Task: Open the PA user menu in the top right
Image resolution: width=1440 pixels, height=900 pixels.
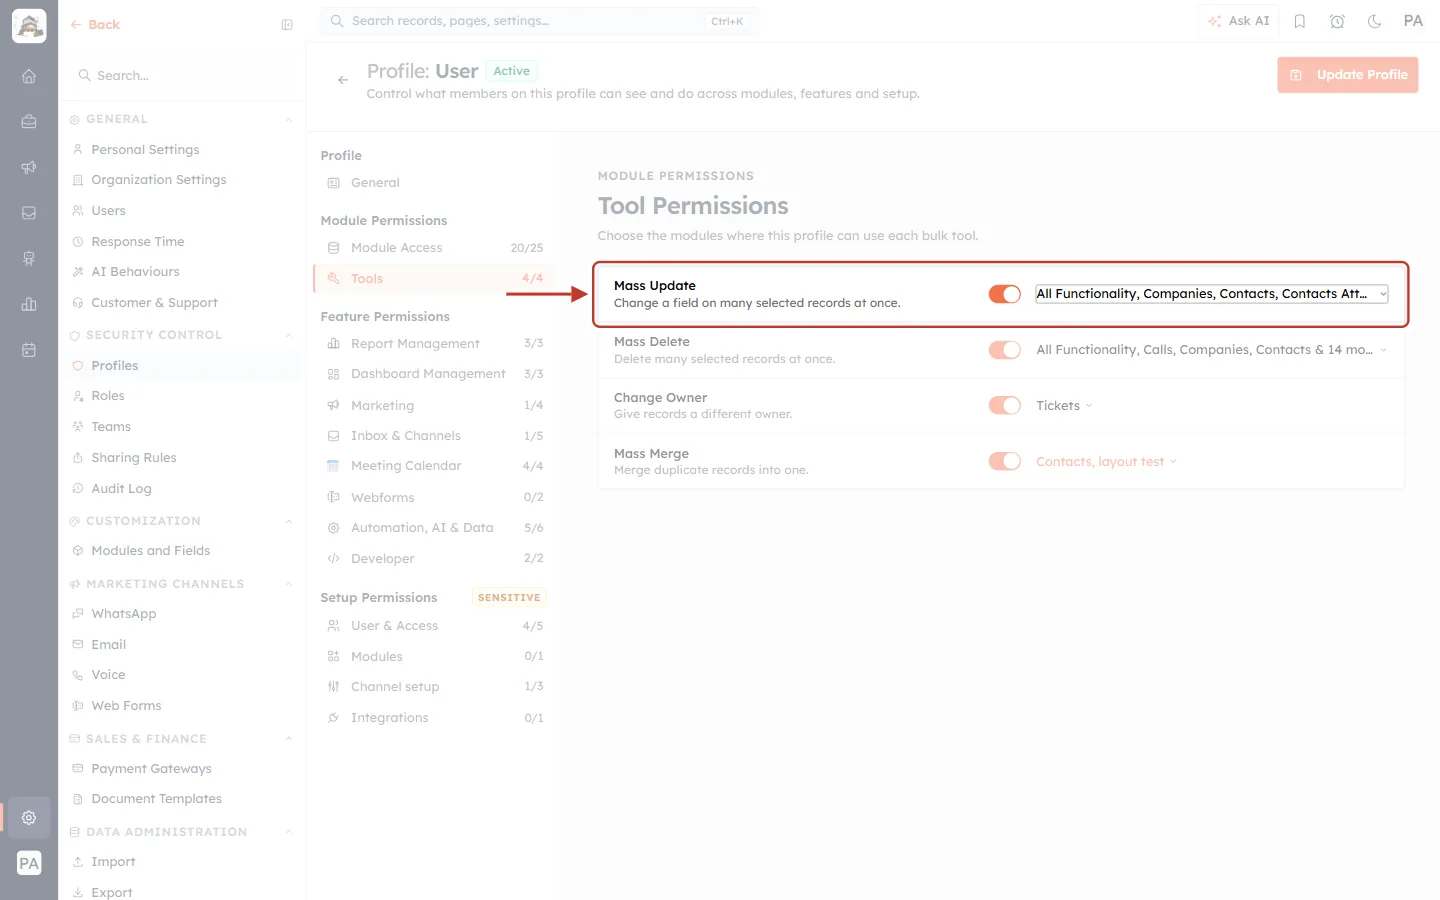Action: pyautogui.click(x=1413, y=21)
